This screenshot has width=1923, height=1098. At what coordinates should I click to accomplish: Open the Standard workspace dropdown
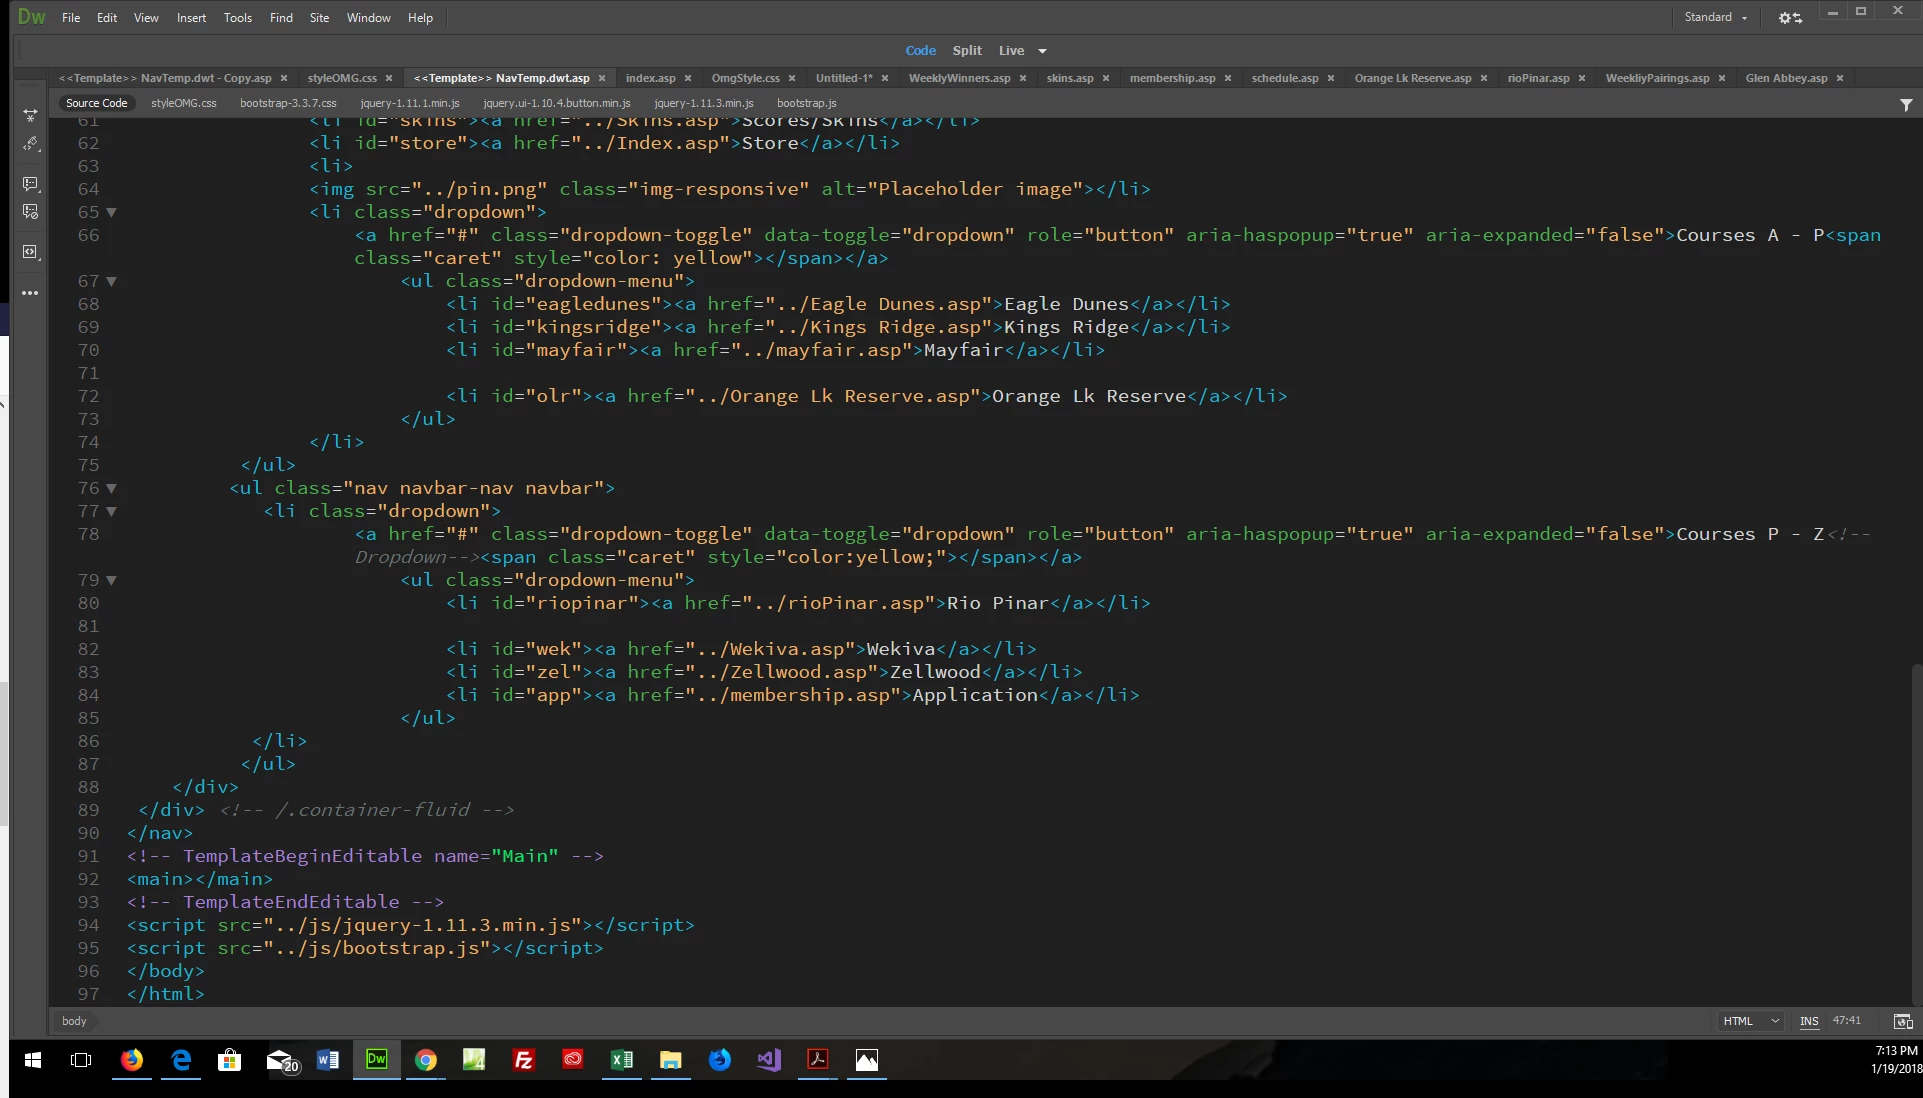point(1715,17)
